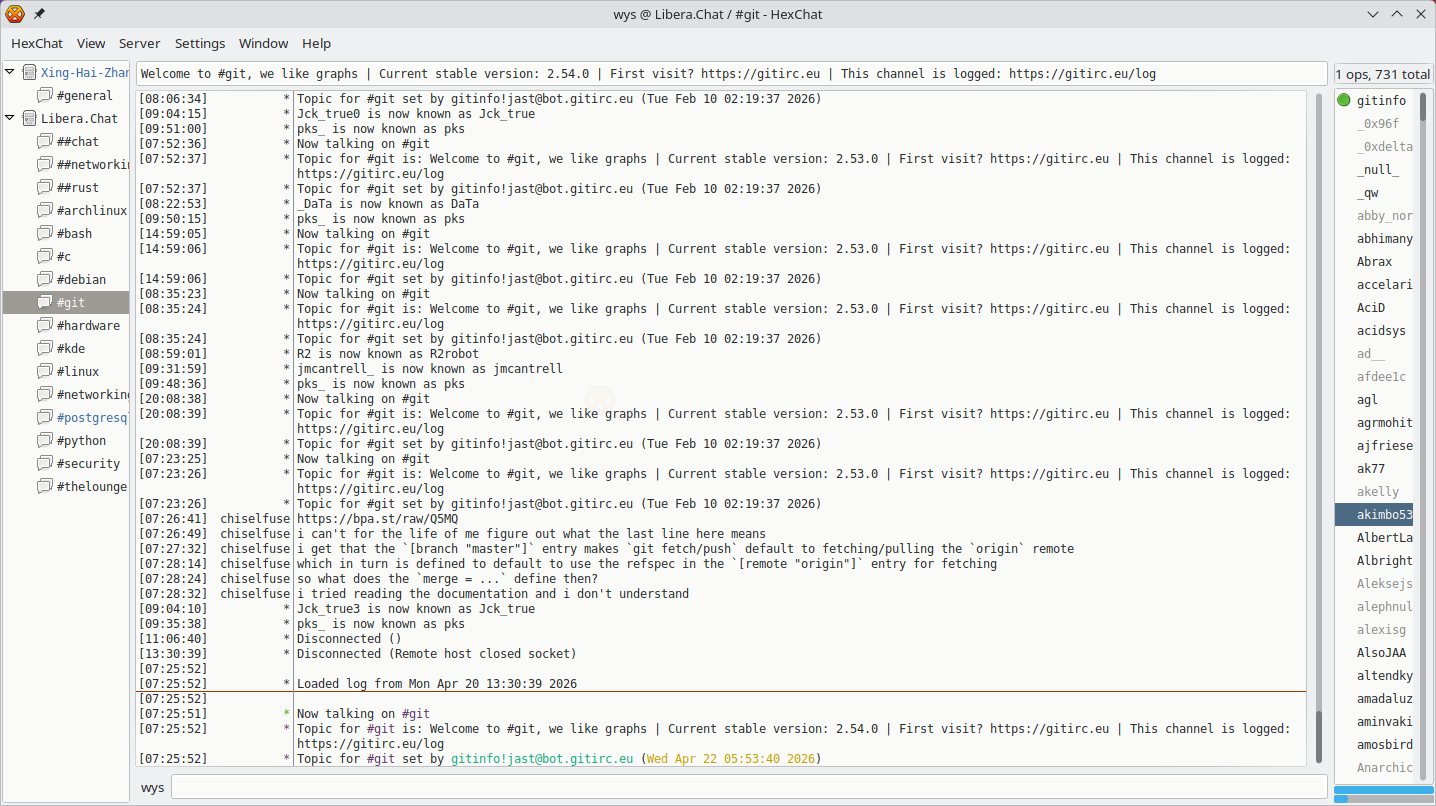Open the HexChat menu

[37, 44]
